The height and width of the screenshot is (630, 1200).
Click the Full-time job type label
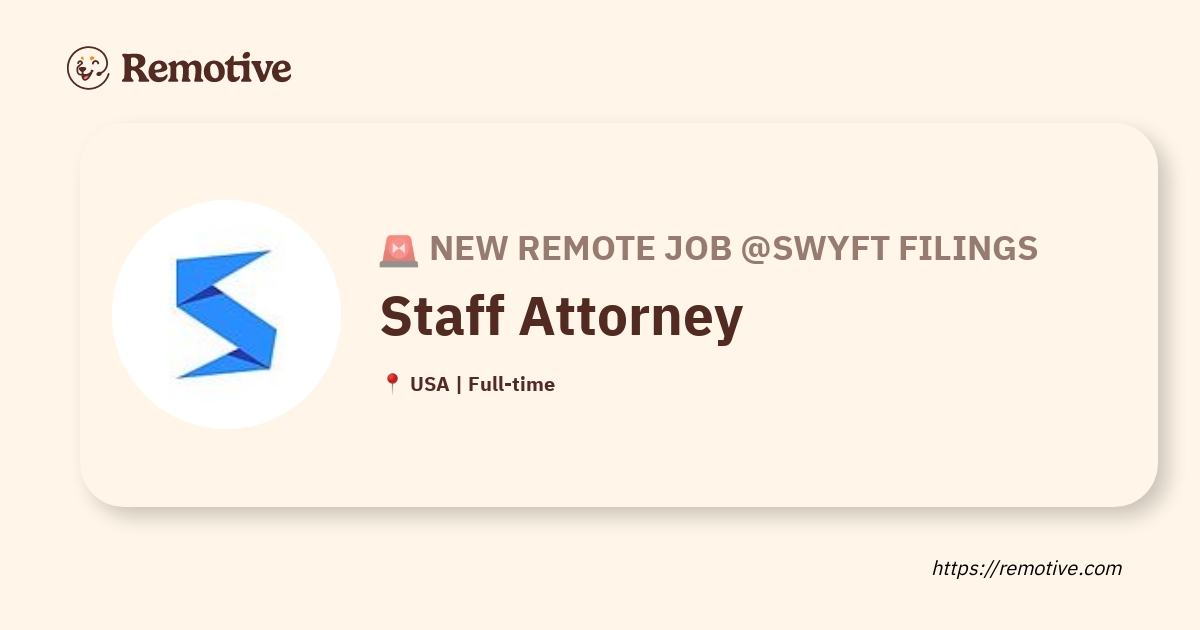(511, 384)
